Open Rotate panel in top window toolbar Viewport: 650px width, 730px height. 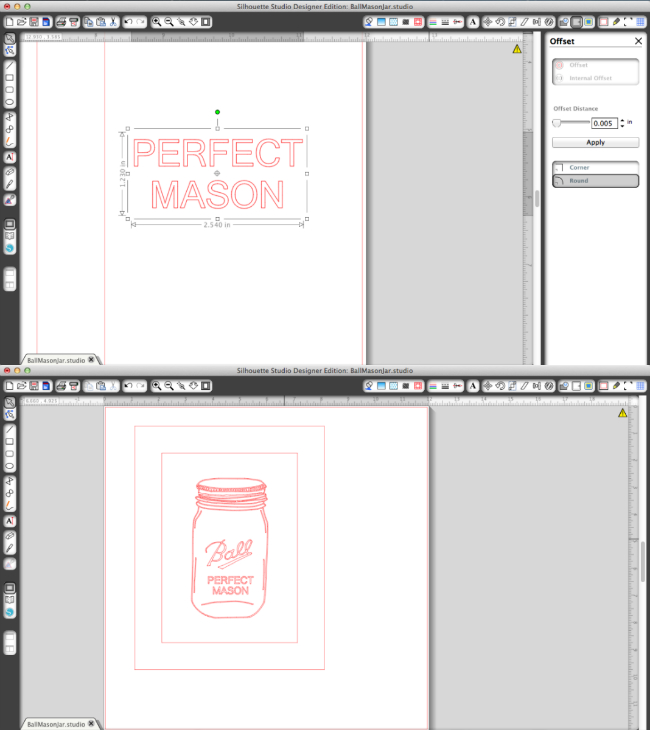point(500,22)
